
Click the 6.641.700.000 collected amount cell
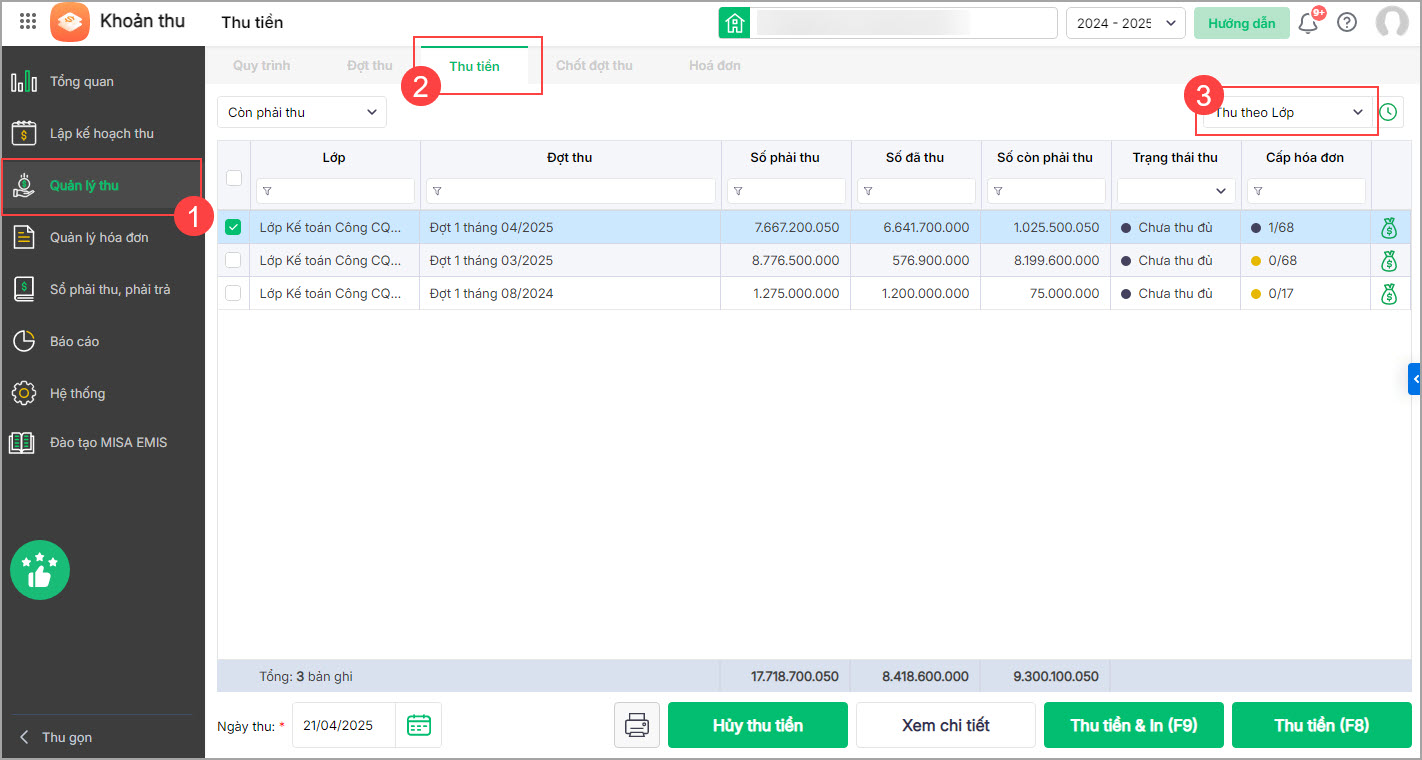coord(916,227)
